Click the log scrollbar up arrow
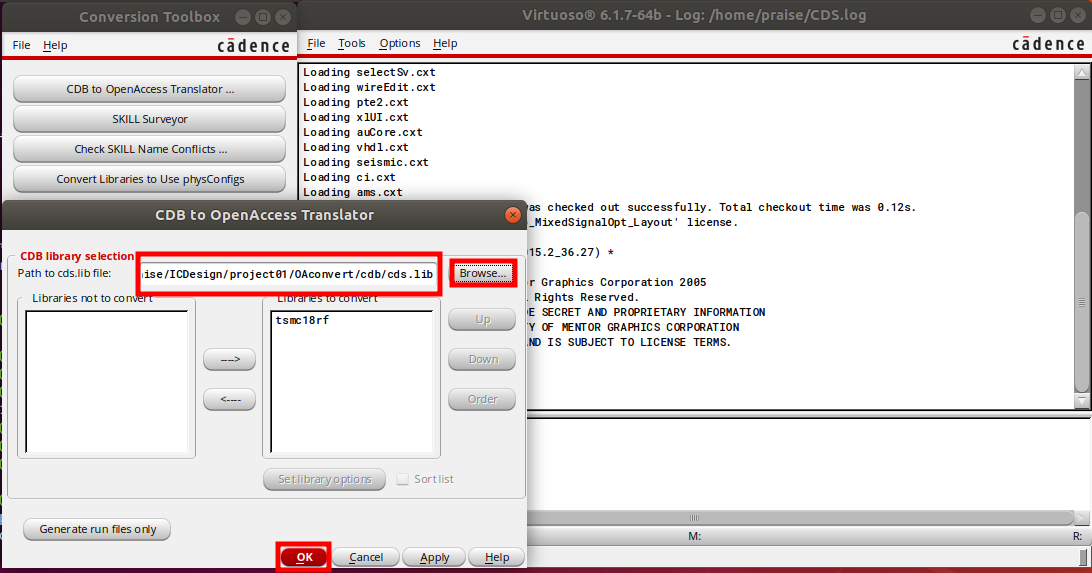The image size is (1092, 573). tap(1082, 72)
